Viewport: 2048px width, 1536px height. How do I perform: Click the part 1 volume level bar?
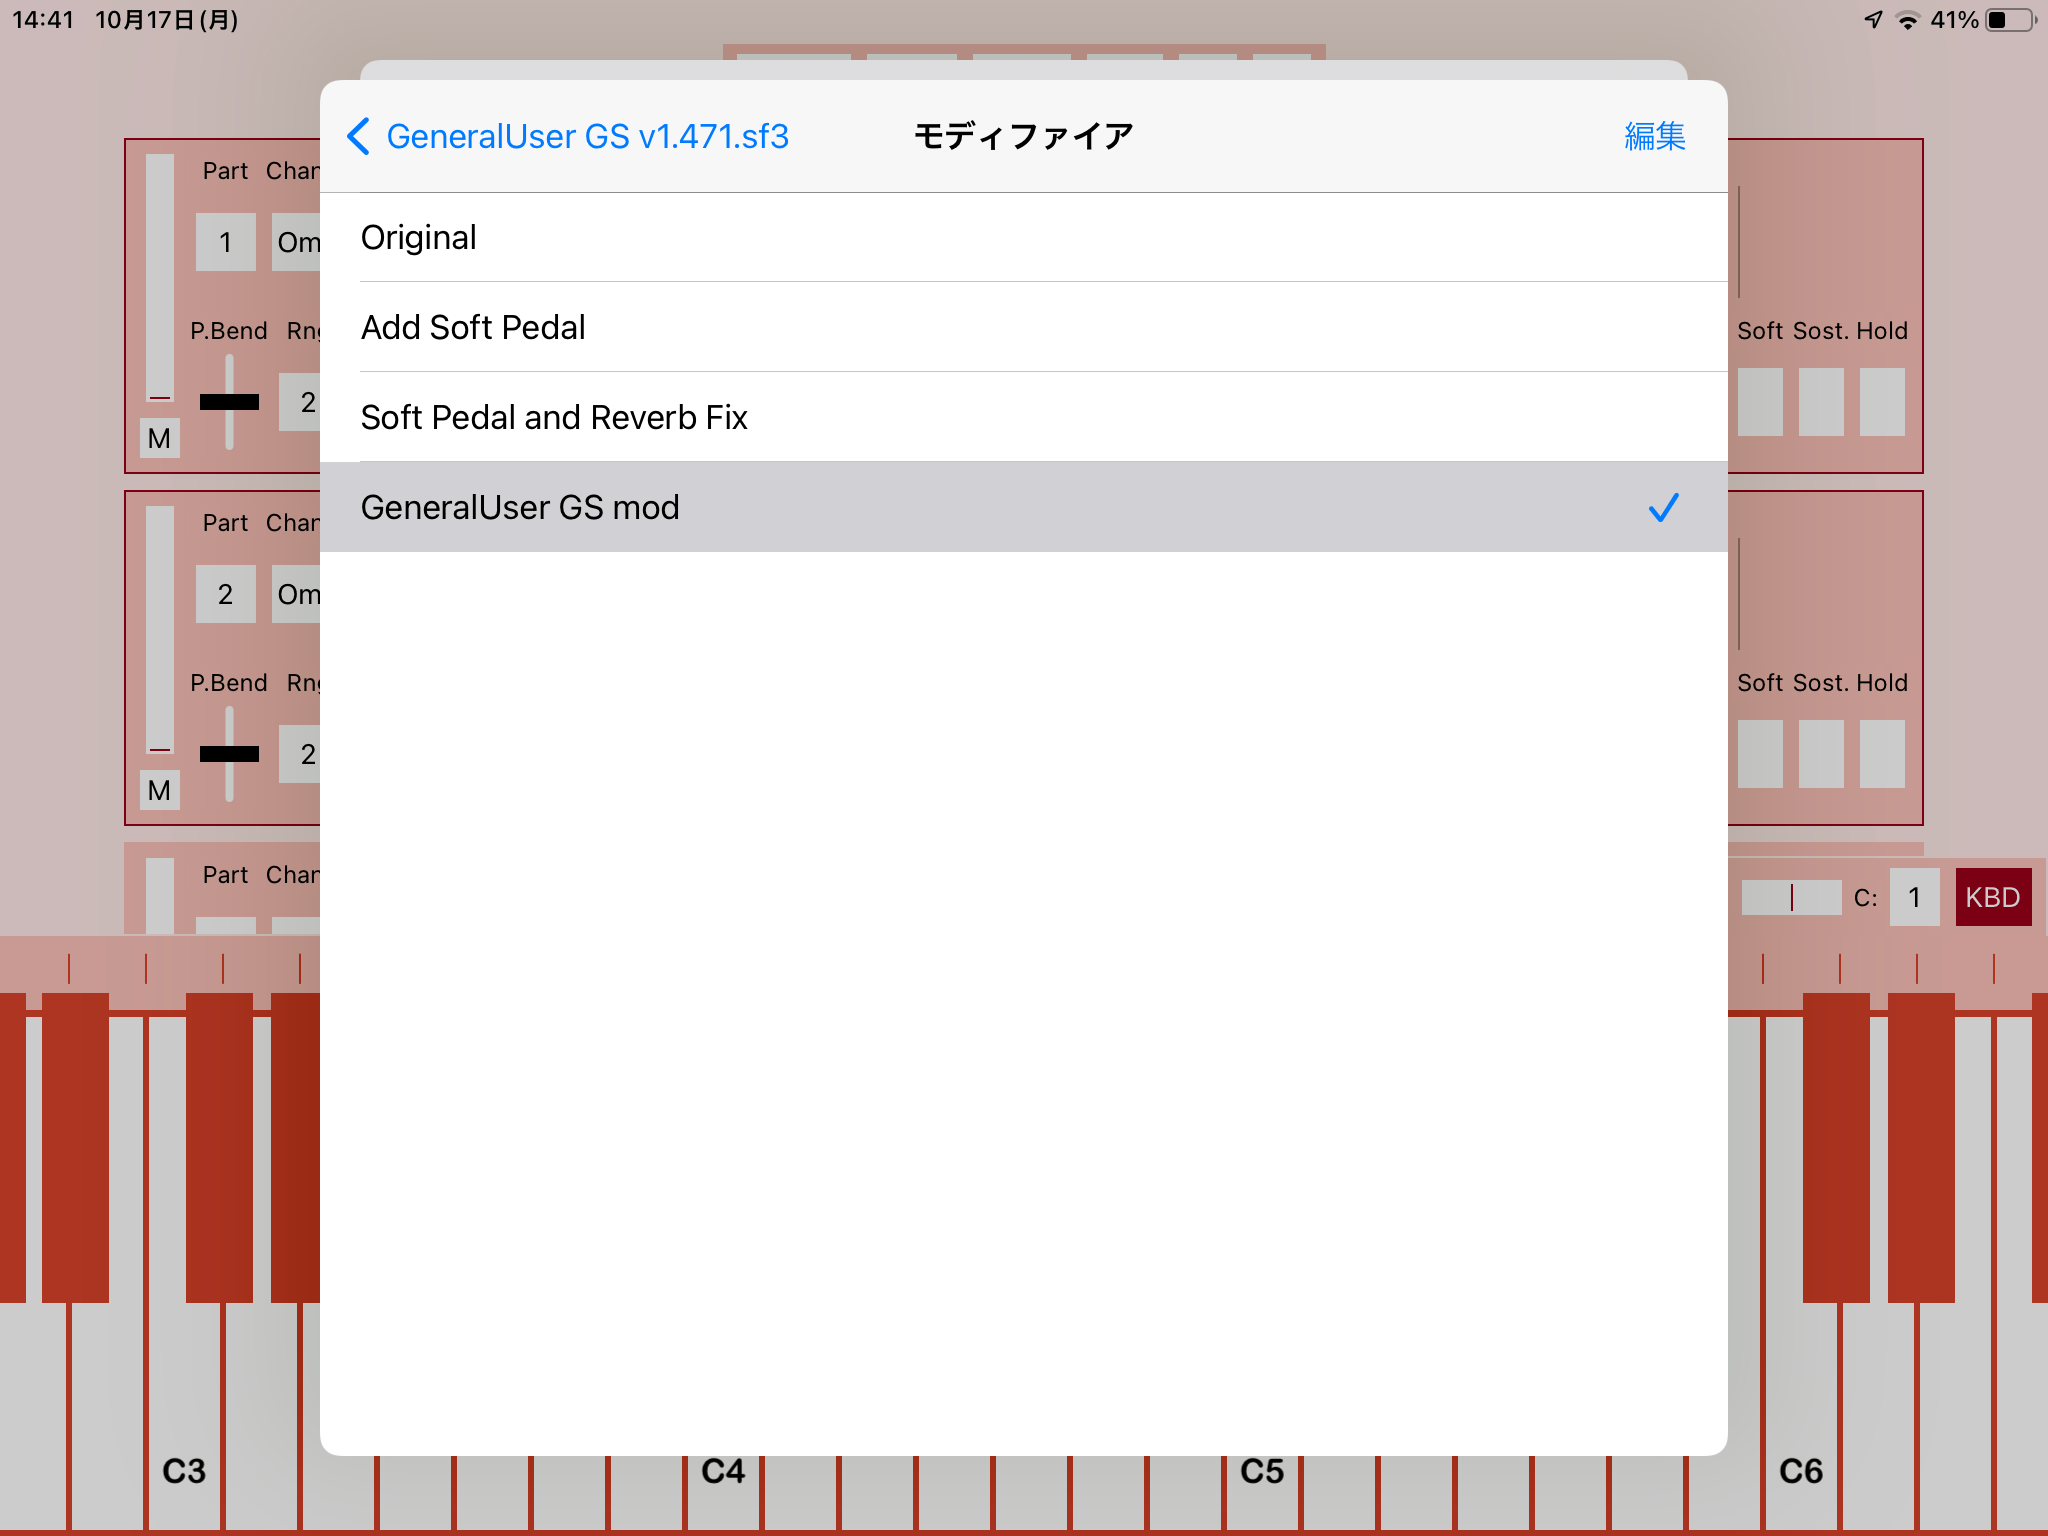tap(160, 277)
